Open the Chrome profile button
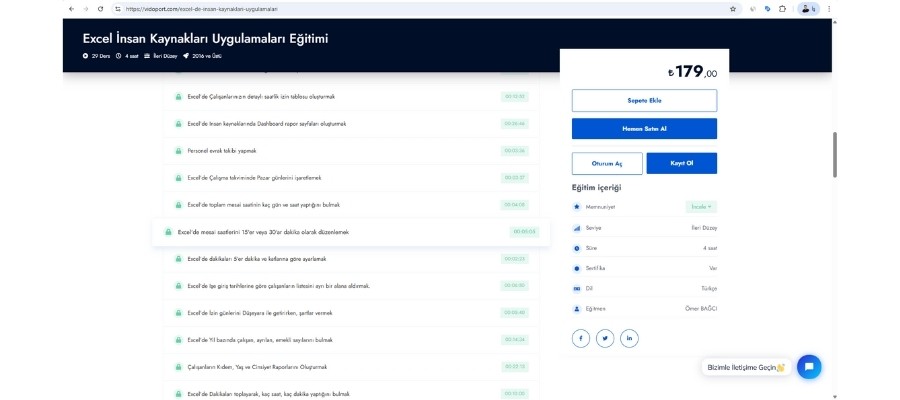This screenshot has height=400, width=900. pos(808,8)
